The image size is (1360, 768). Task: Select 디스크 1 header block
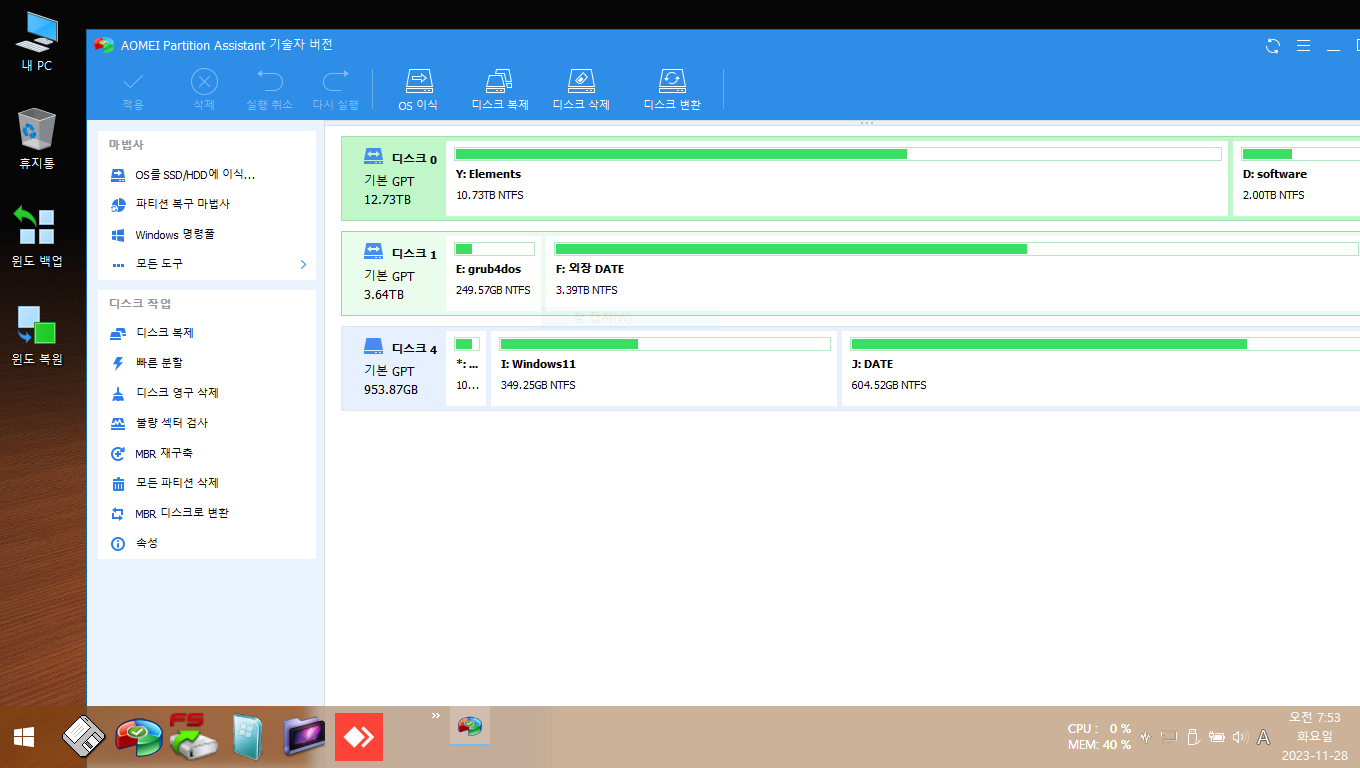coord(393,273)
